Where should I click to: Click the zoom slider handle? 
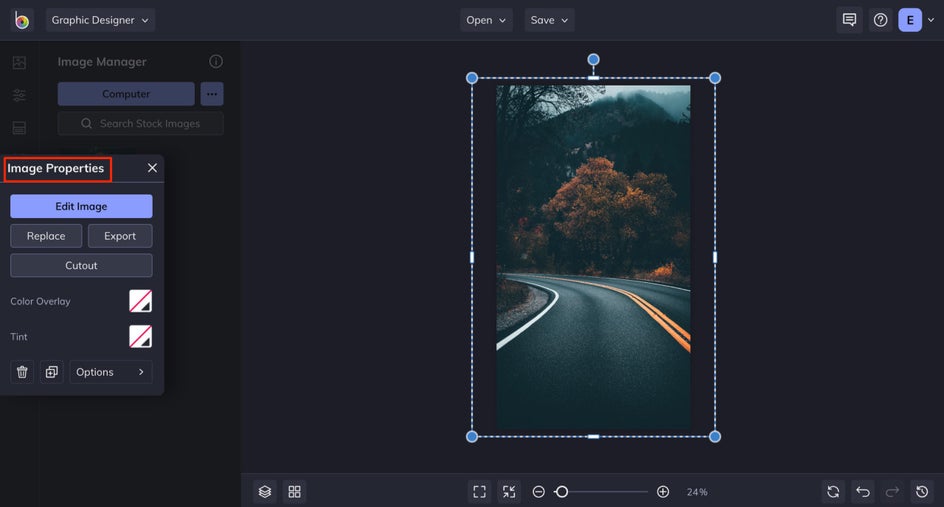pos(562,492)
